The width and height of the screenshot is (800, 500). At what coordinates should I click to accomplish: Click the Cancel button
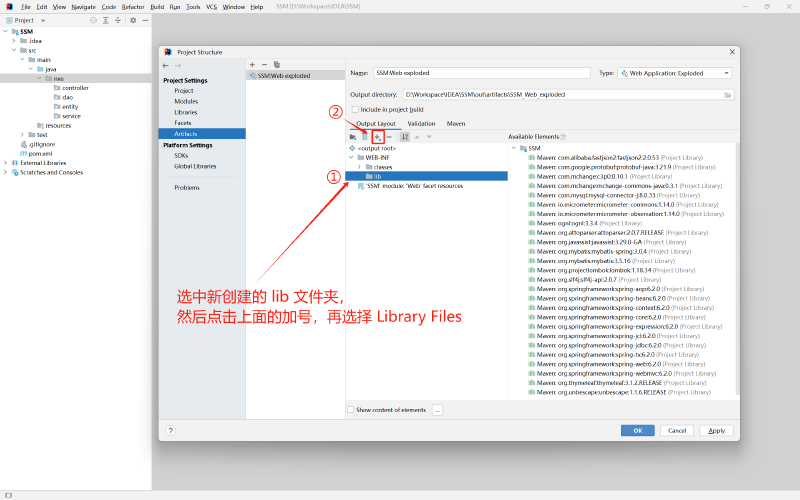click(x=677, y=431)
